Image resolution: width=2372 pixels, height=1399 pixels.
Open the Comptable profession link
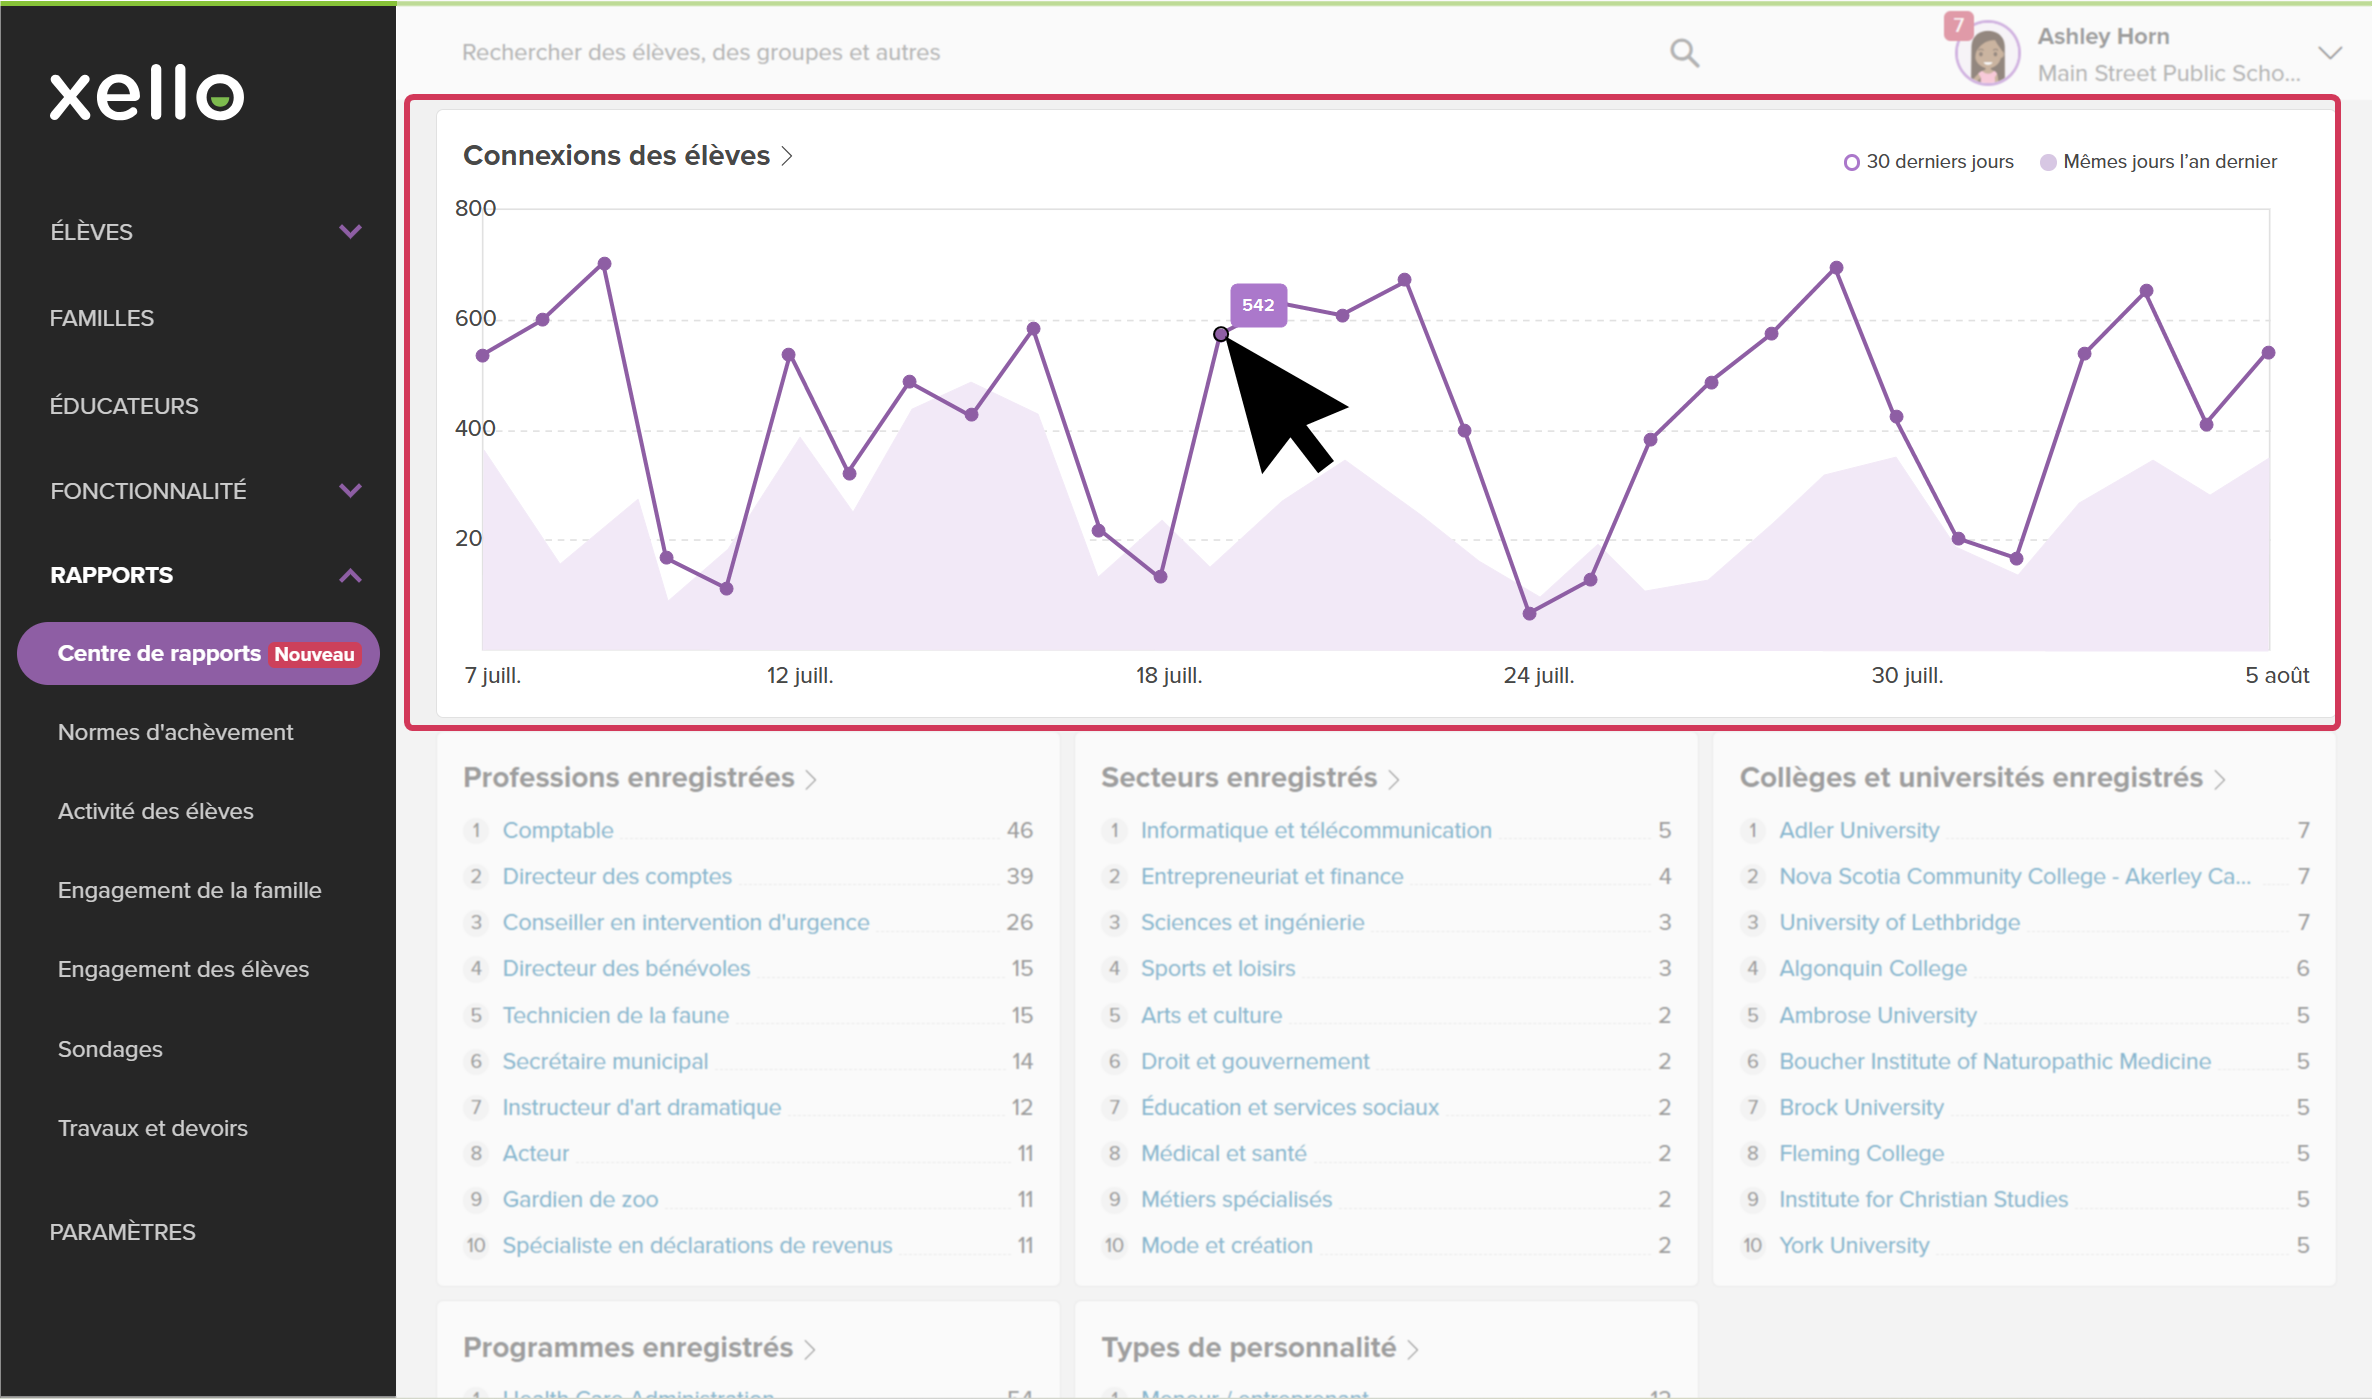click(x=558, y=830)
